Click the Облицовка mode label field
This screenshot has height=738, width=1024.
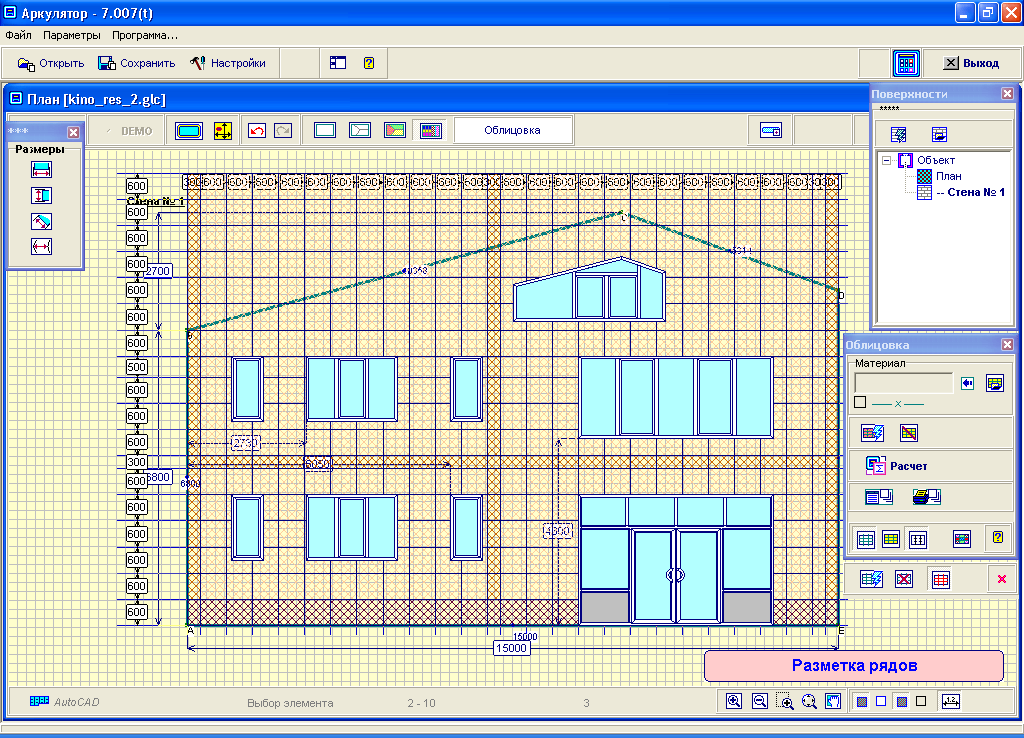click(x=513, y=130)
